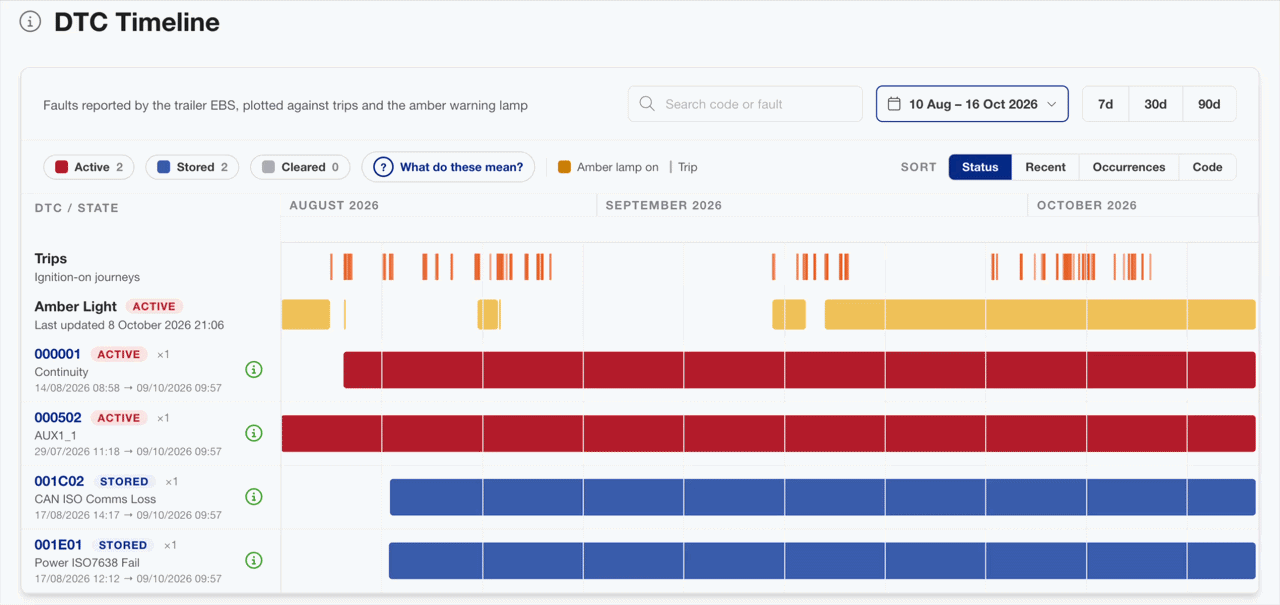This screenshot has height=605, width=1280.
Task: Focus the Search code or fault field
Action: 745,104
